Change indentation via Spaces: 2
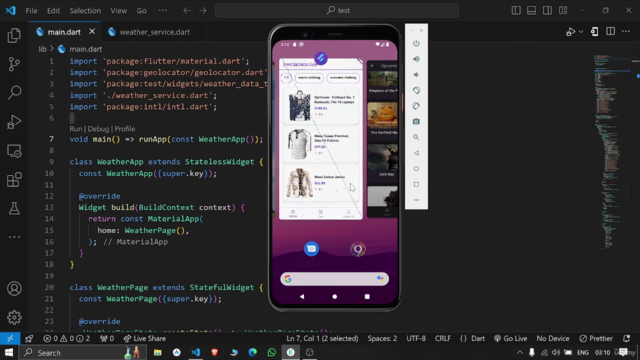Viewport: 640px width, 360px height. pyautogui.click(x=382, y=338)
